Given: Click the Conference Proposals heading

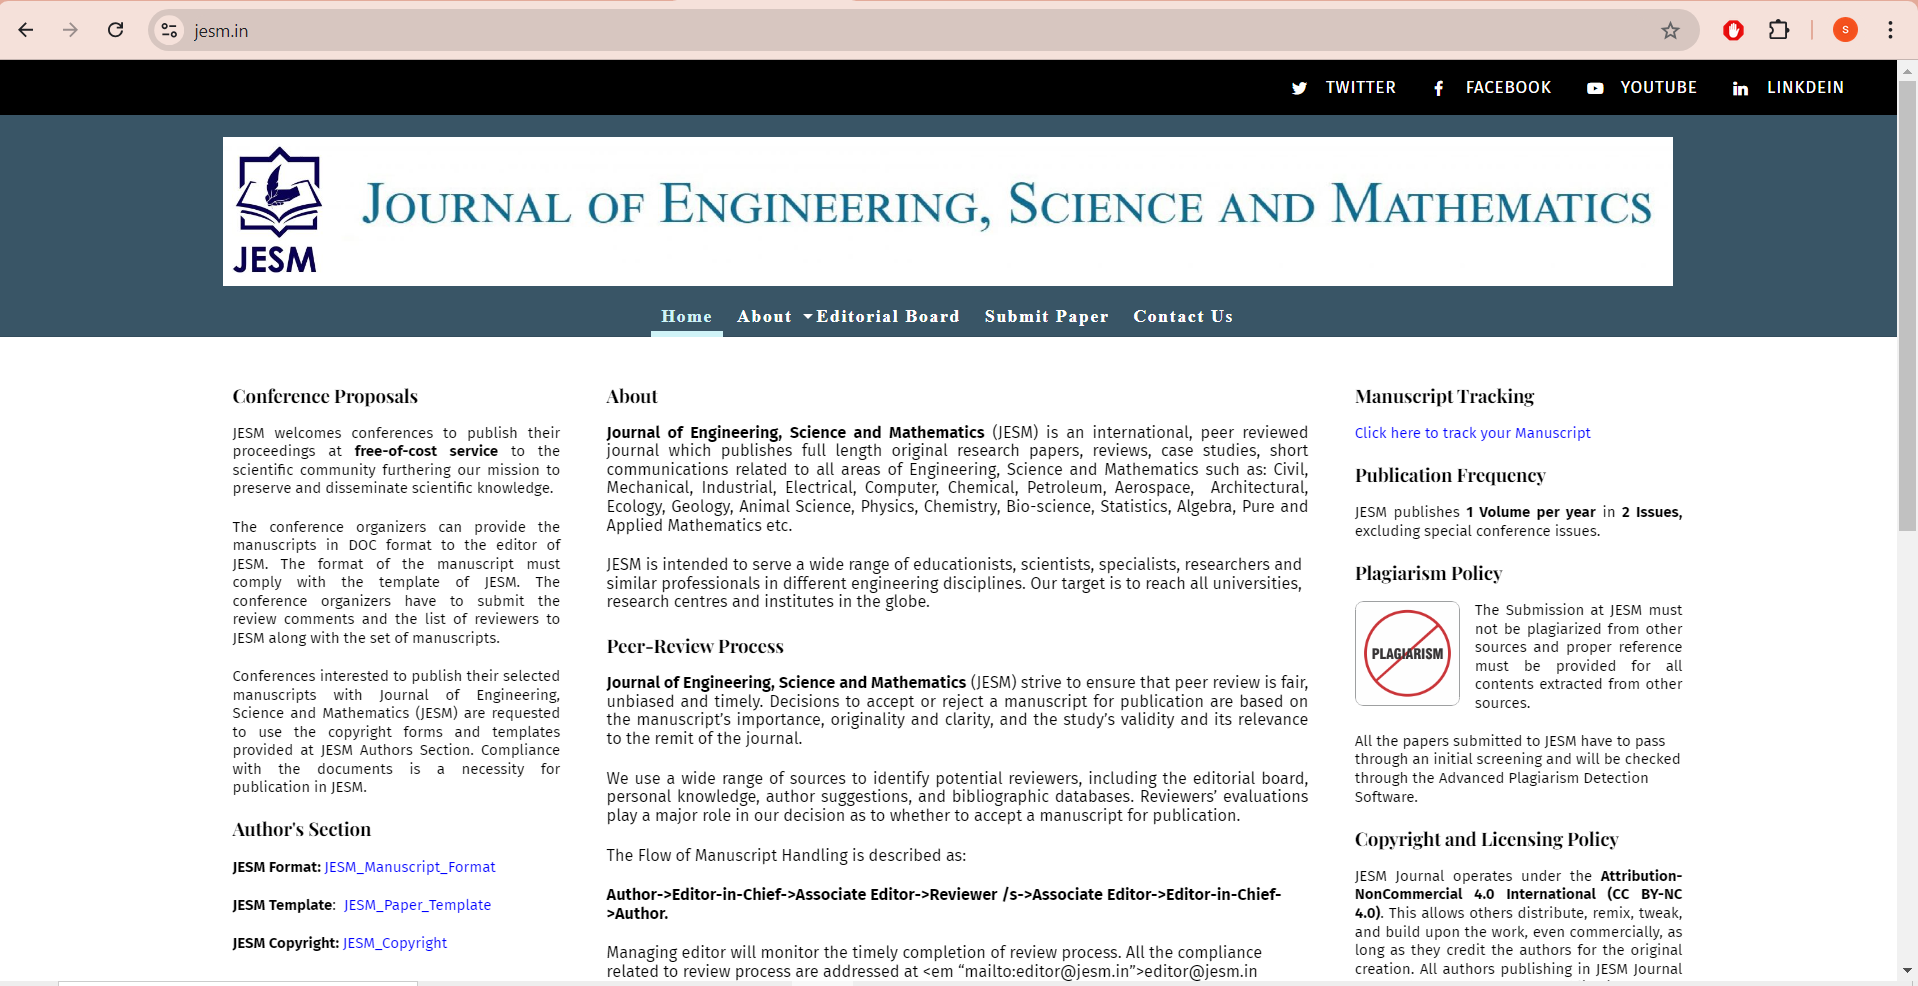Looking at the screenshot, I should click(x=325, y=396).
